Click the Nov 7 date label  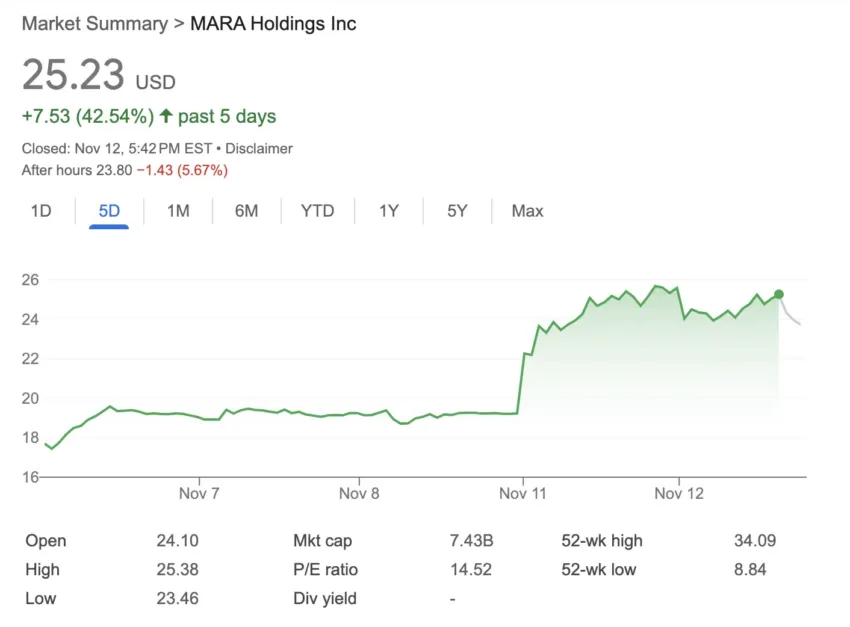(x=201, y=494)
